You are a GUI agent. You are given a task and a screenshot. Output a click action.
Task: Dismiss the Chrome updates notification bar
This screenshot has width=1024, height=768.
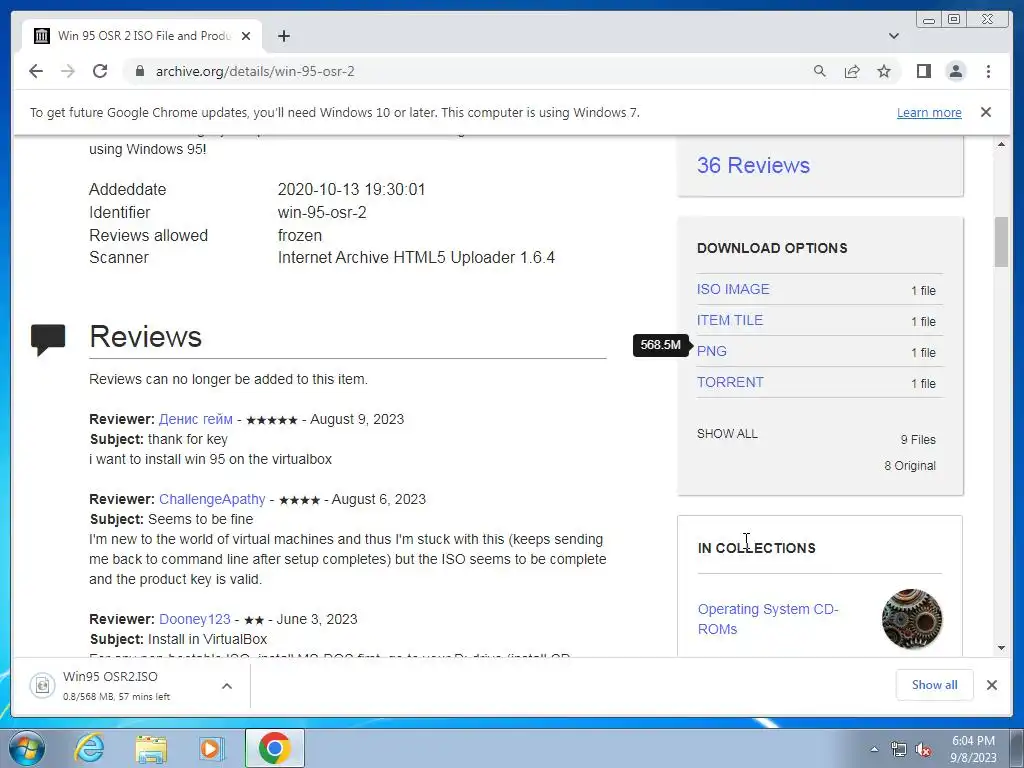coord(985,112)
